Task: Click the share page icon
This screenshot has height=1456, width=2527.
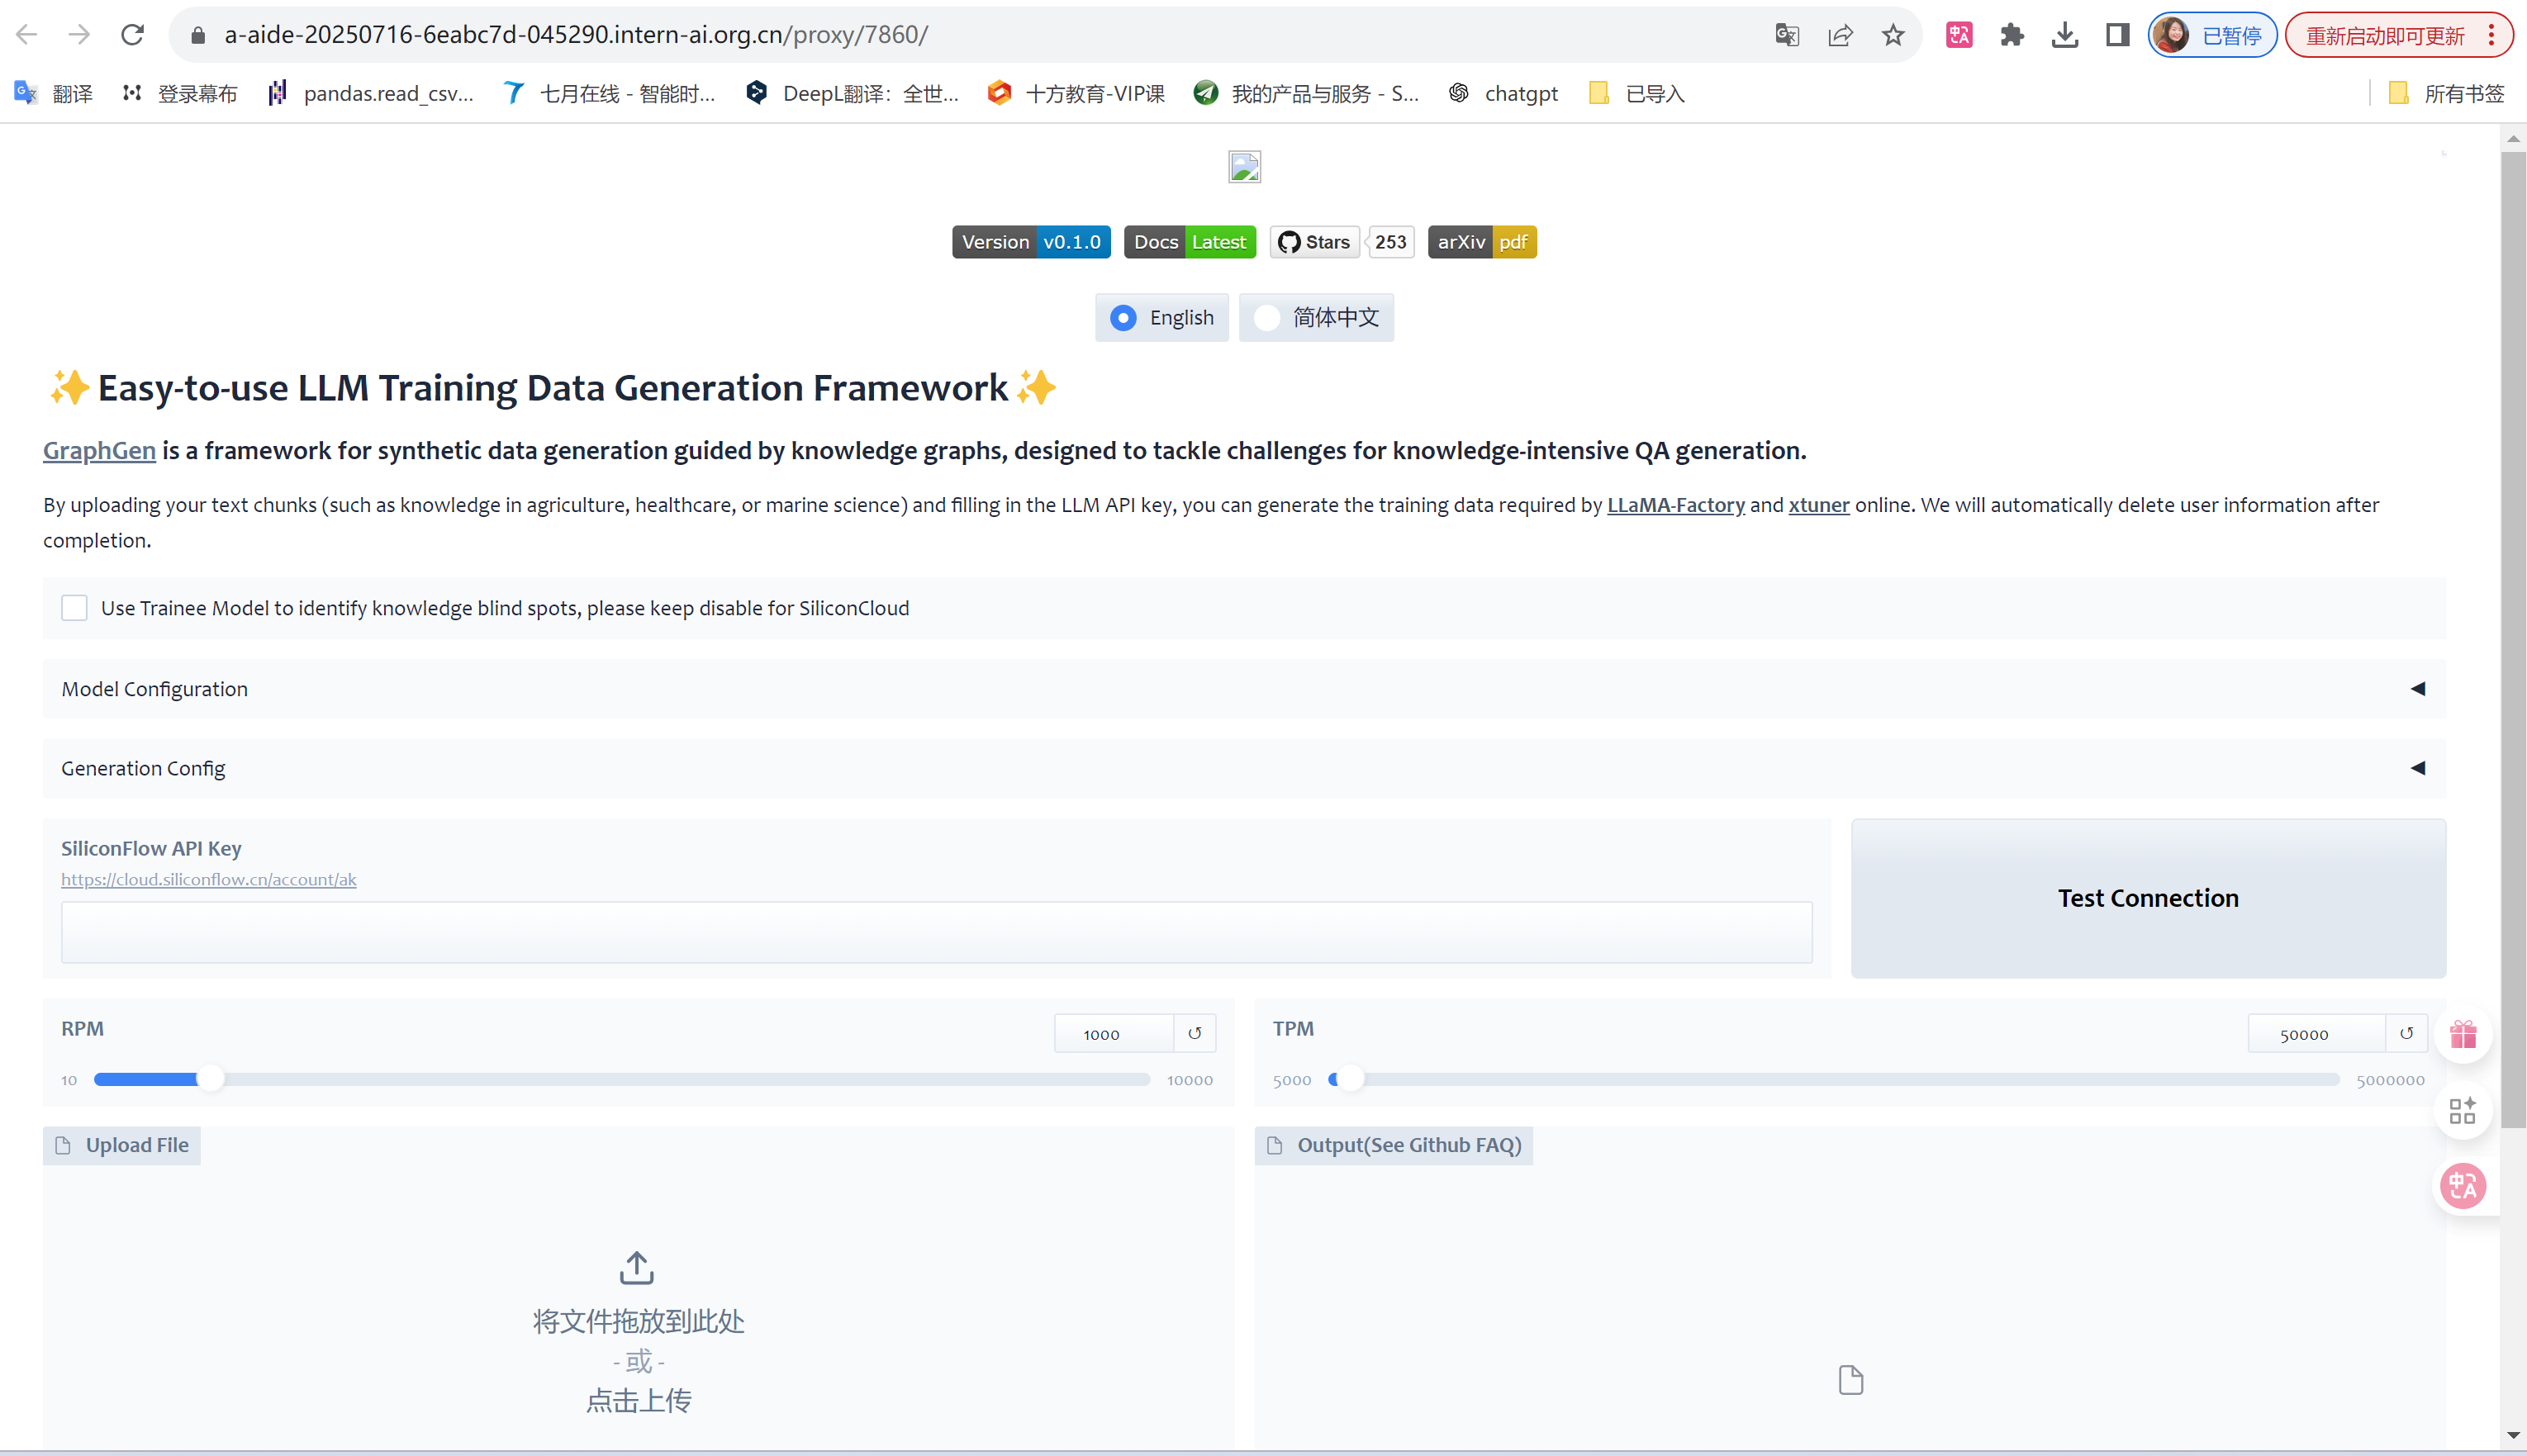Action: [x=1840, y=35]
